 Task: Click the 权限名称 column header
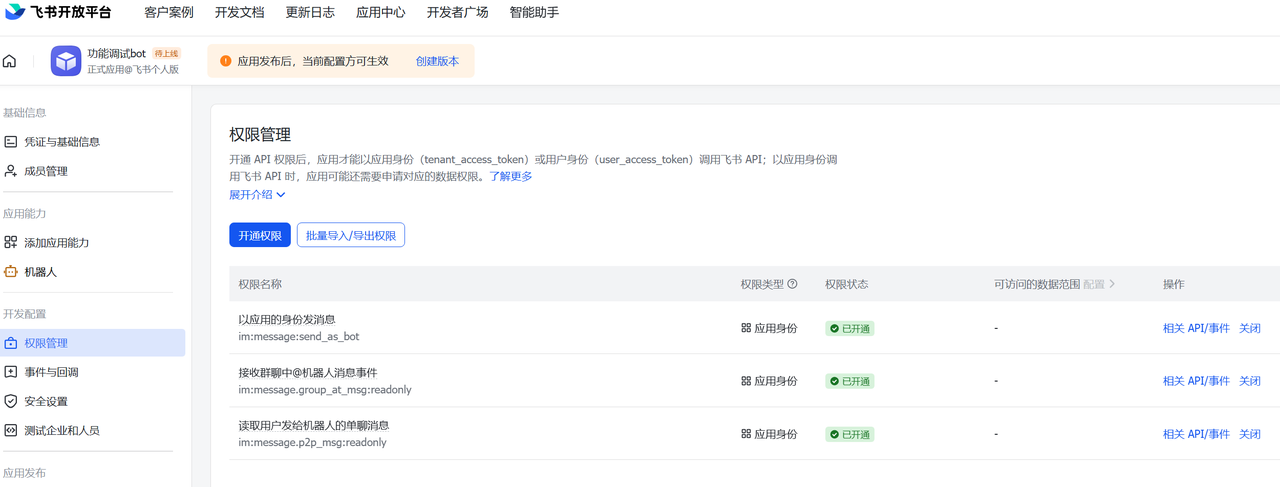click(x=260, y=284)
